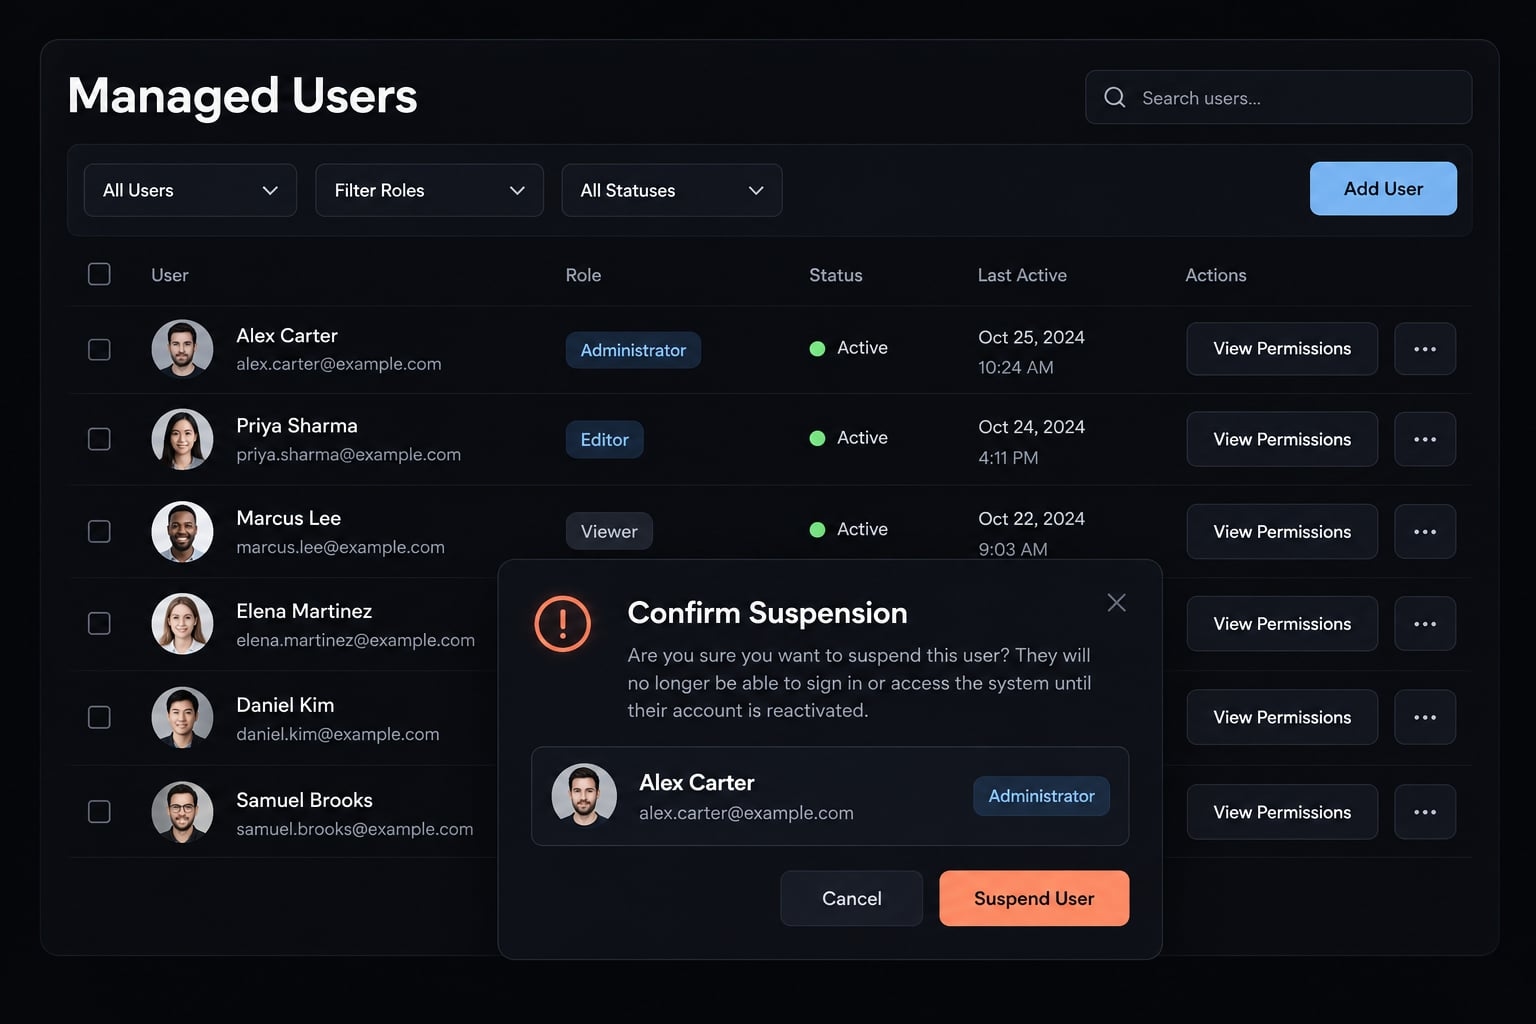Select the Samuel Brooks row checkbox
1536x1024 pixels.
click(x=99, y=812)
